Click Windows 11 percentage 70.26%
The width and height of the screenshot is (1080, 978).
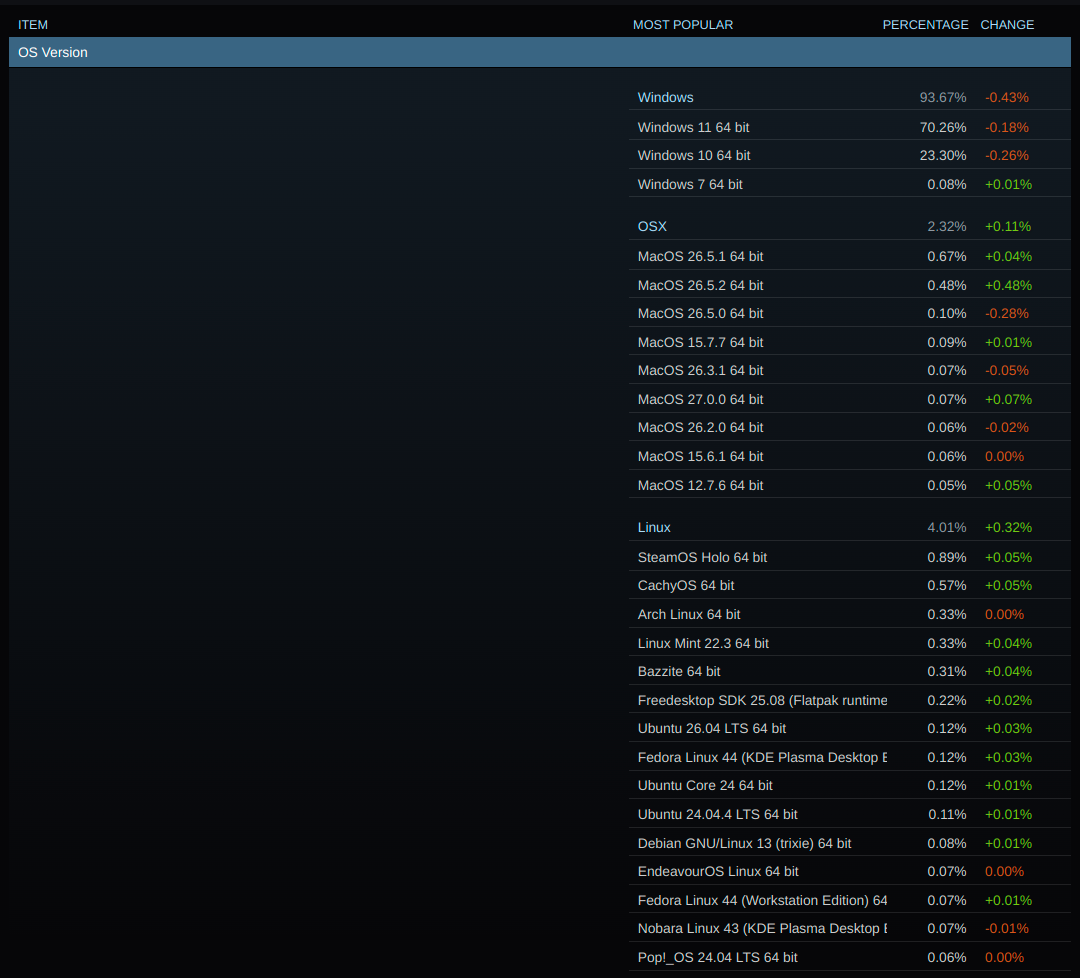coord(943,127)
